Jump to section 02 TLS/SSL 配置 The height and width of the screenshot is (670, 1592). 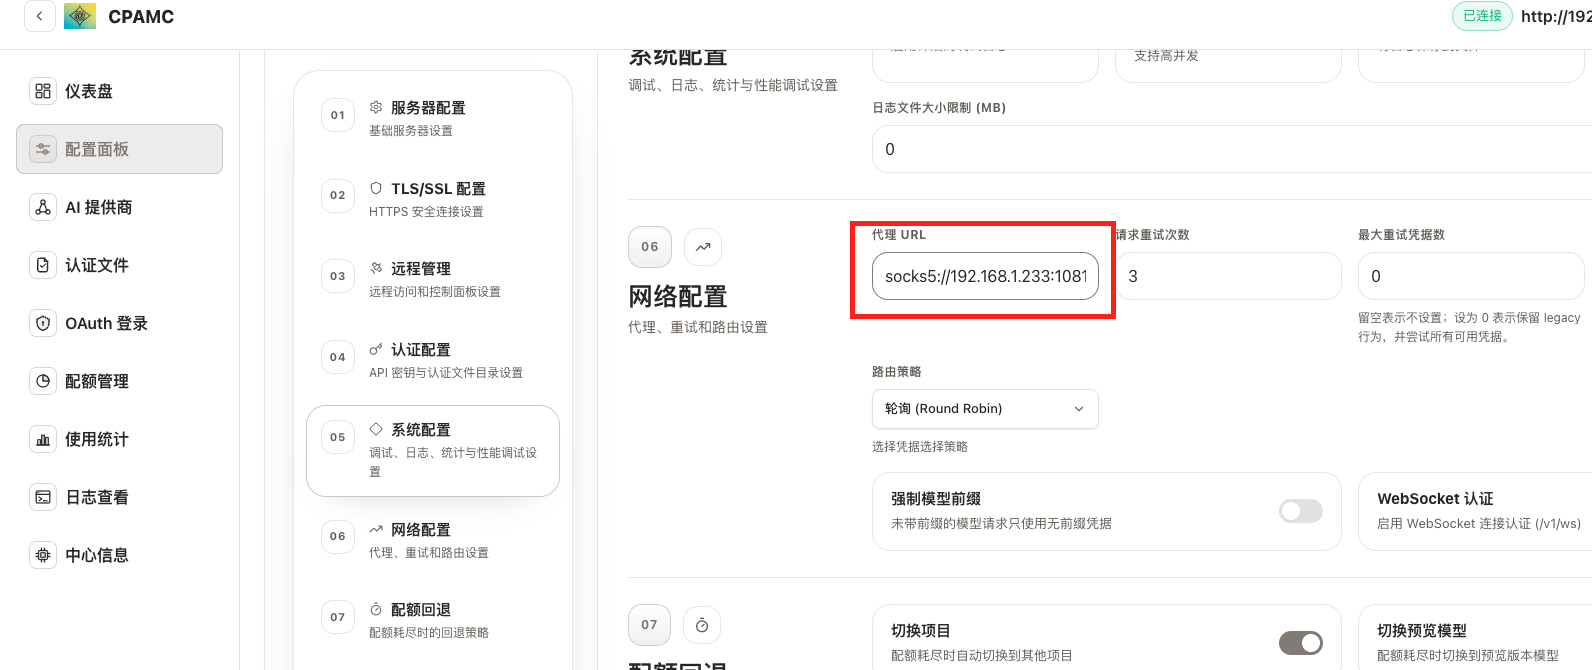[x=433, y=198]
